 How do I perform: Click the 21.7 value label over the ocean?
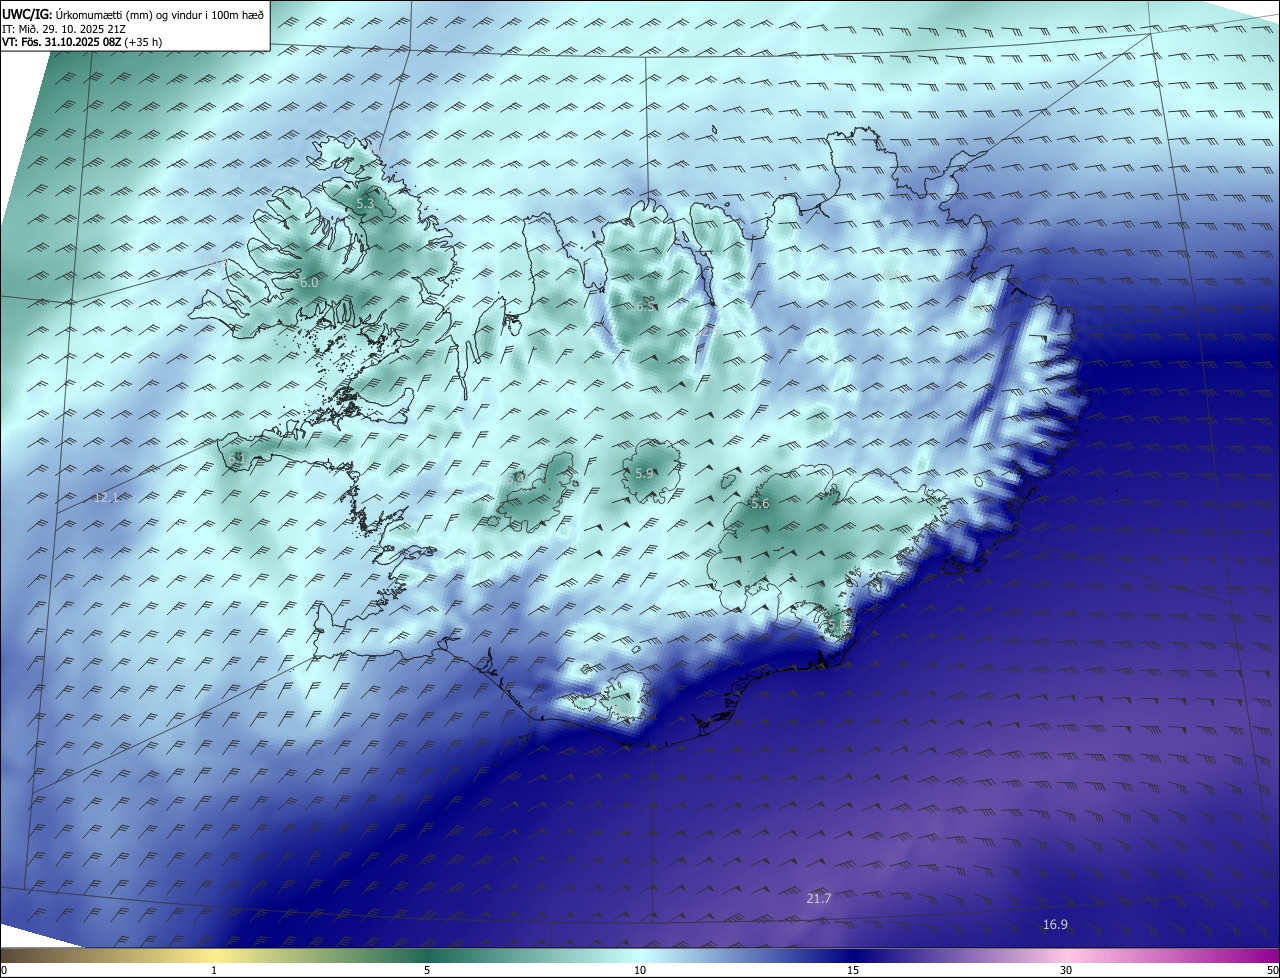819,899
